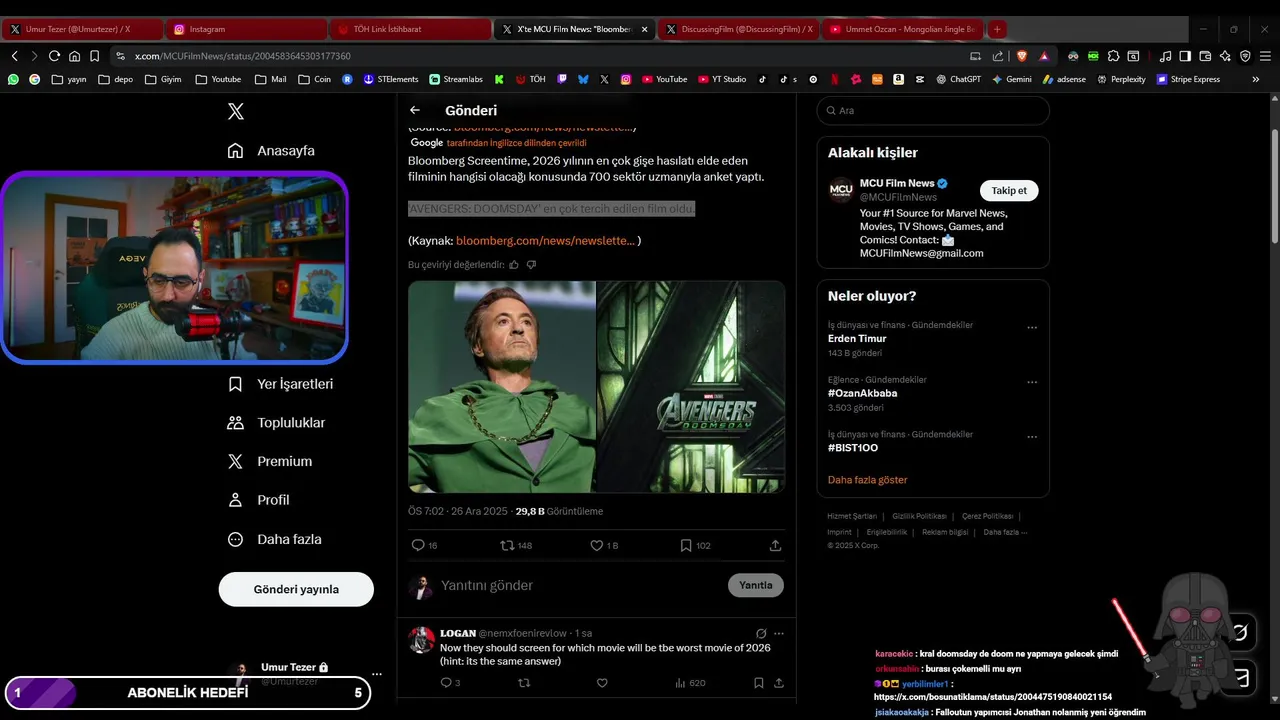The height and width of the screenshot is (720, 1280).
Task: Switch to Ummet Ozcan YouTube tab
Action: [902, 29]
